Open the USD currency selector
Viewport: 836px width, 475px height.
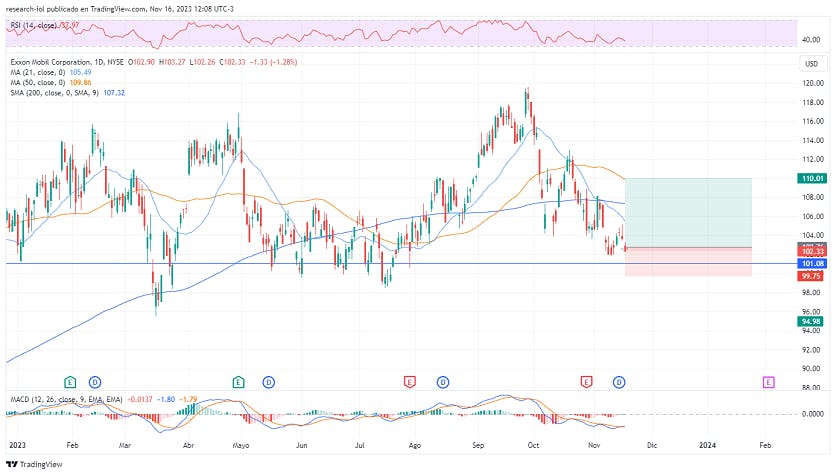[811, 64]
